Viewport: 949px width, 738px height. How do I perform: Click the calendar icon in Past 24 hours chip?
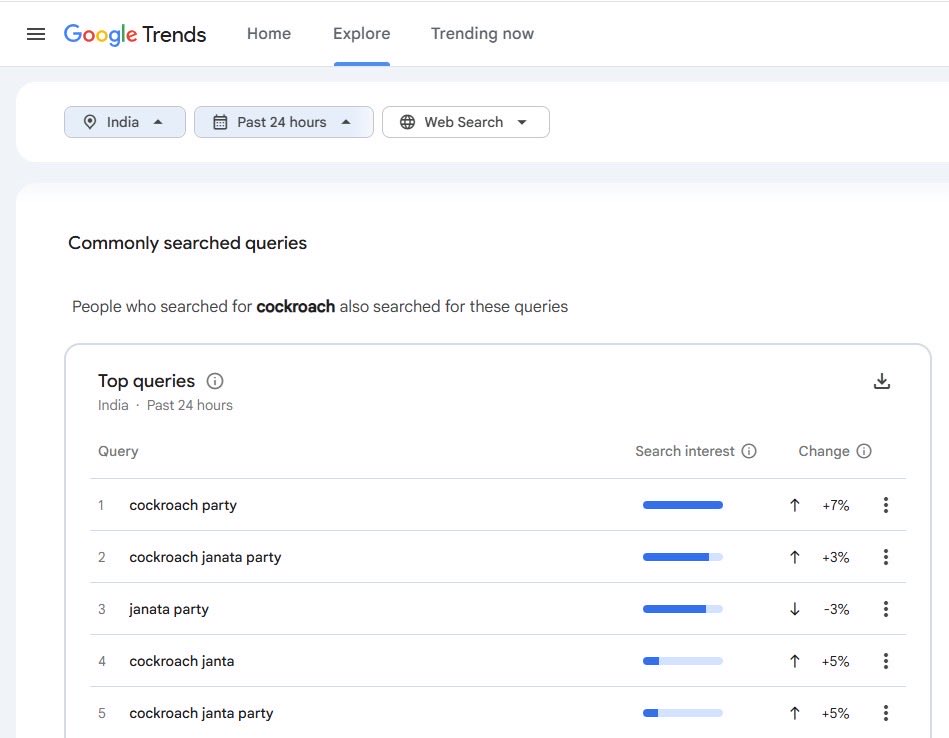(220, 122)
